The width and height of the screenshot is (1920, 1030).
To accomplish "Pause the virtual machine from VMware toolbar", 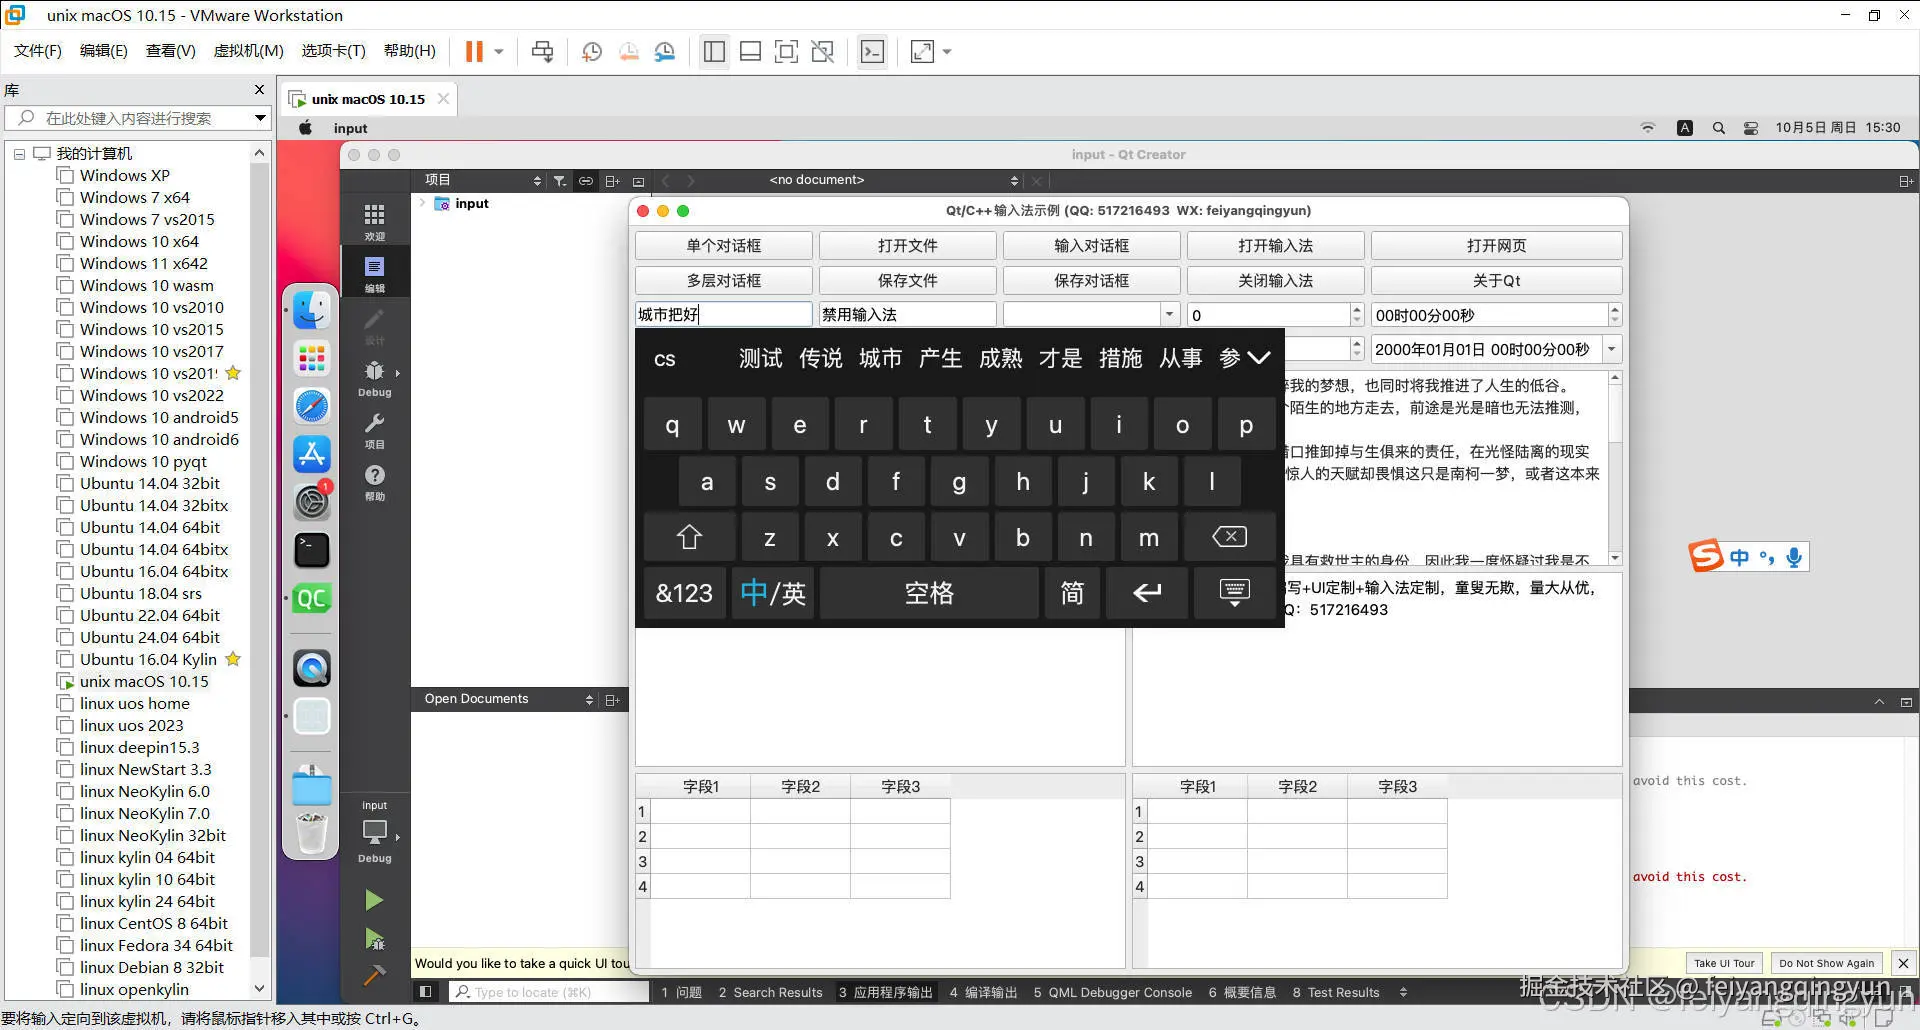I will (x=474, y=51).
